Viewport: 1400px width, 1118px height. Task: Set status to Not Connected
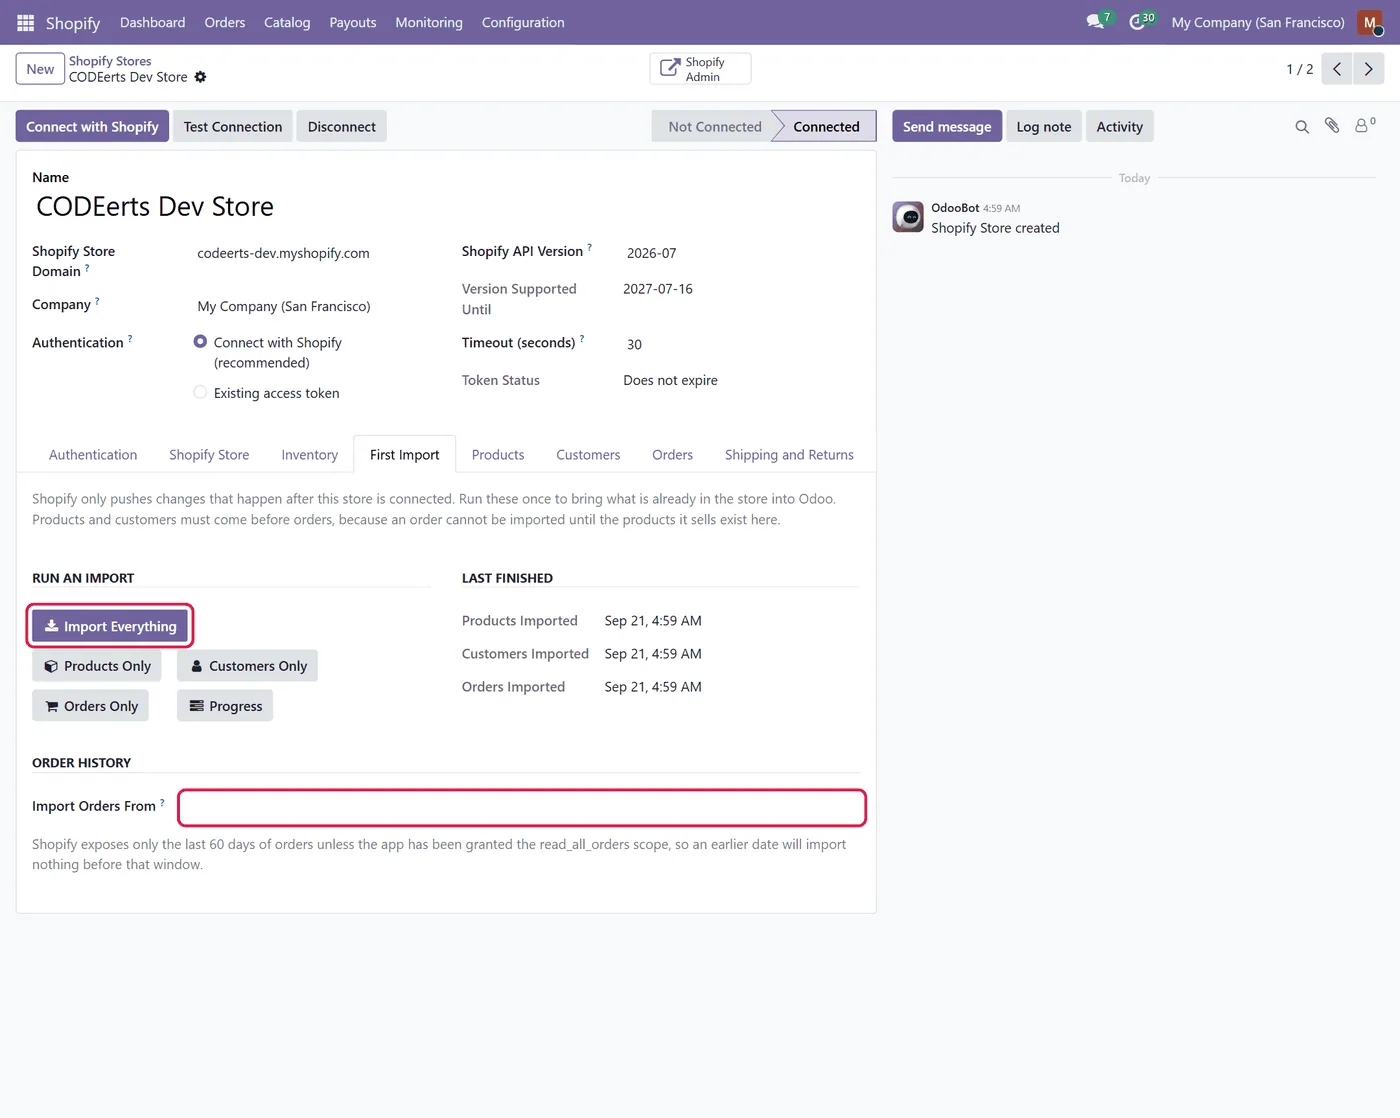pos(714,127)
